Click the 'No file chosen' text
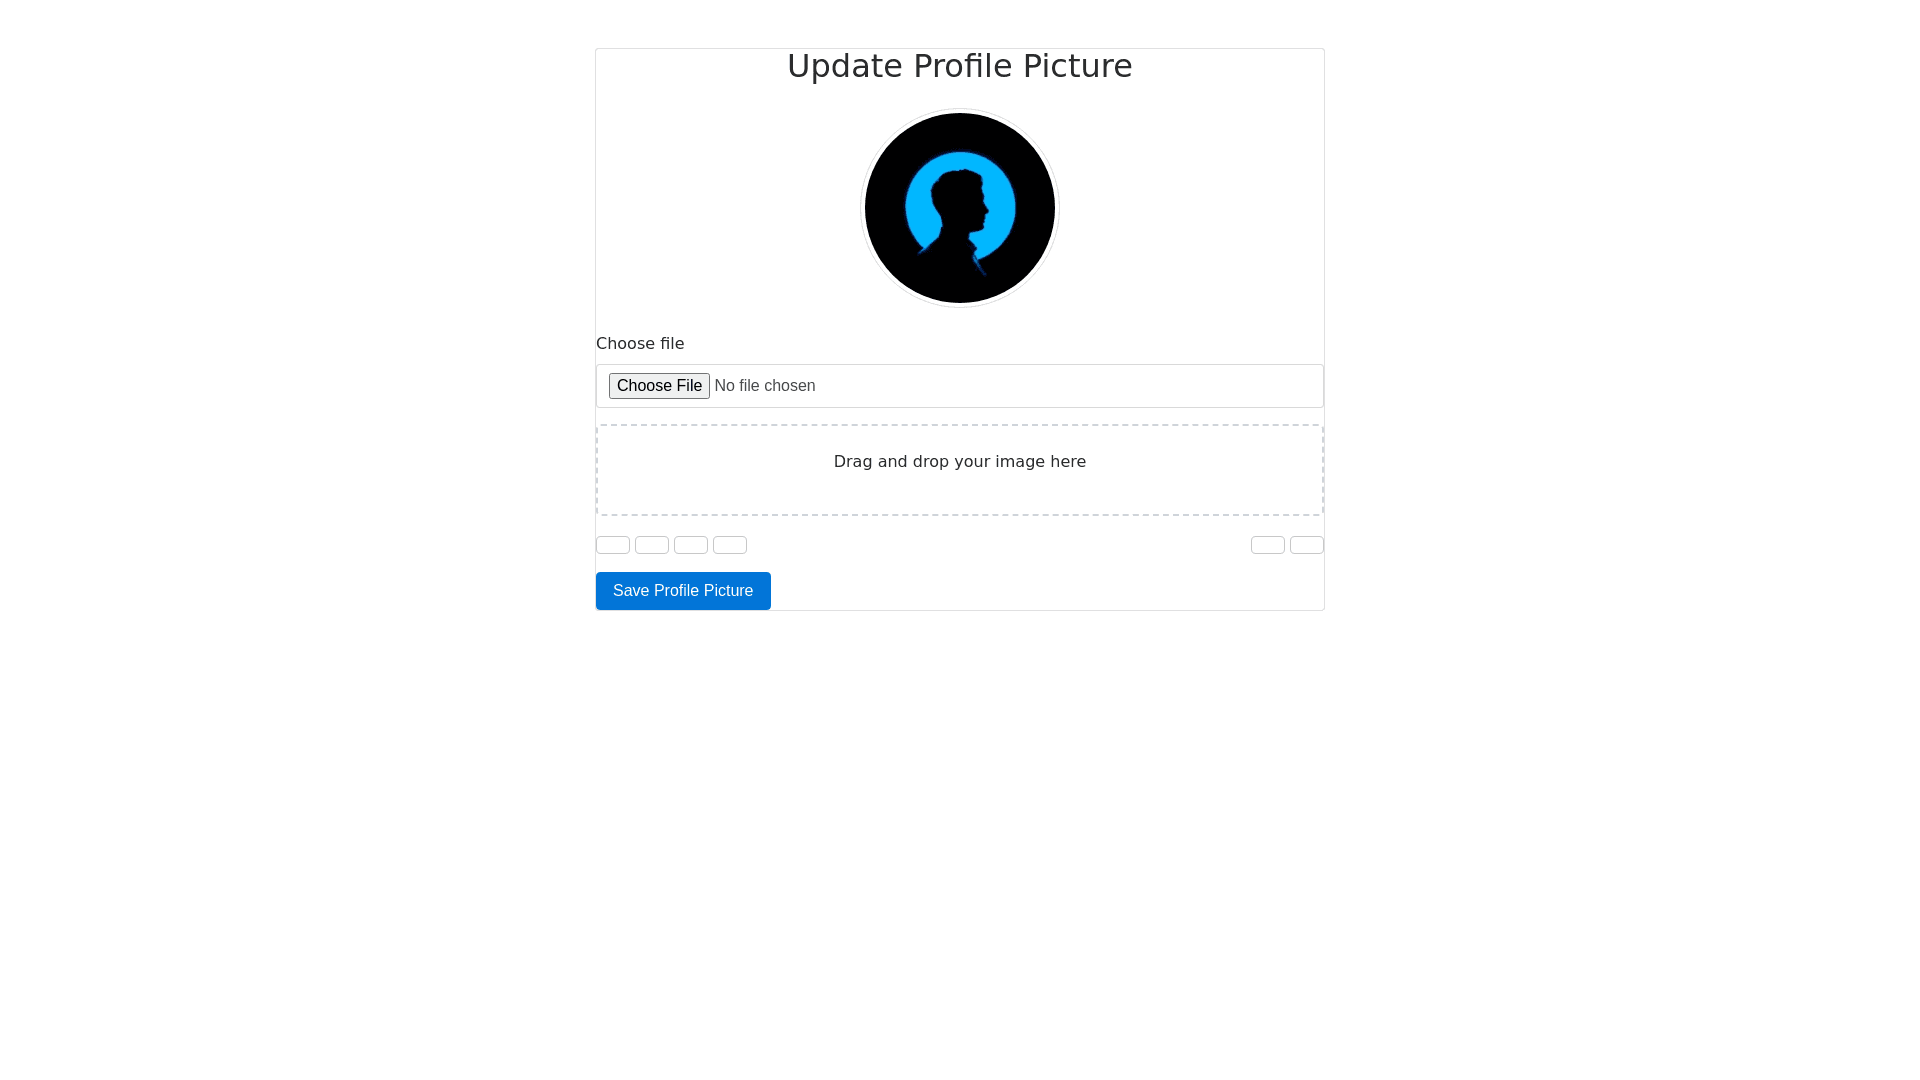Screen dimensions: 1920x1080 [765, 386]
